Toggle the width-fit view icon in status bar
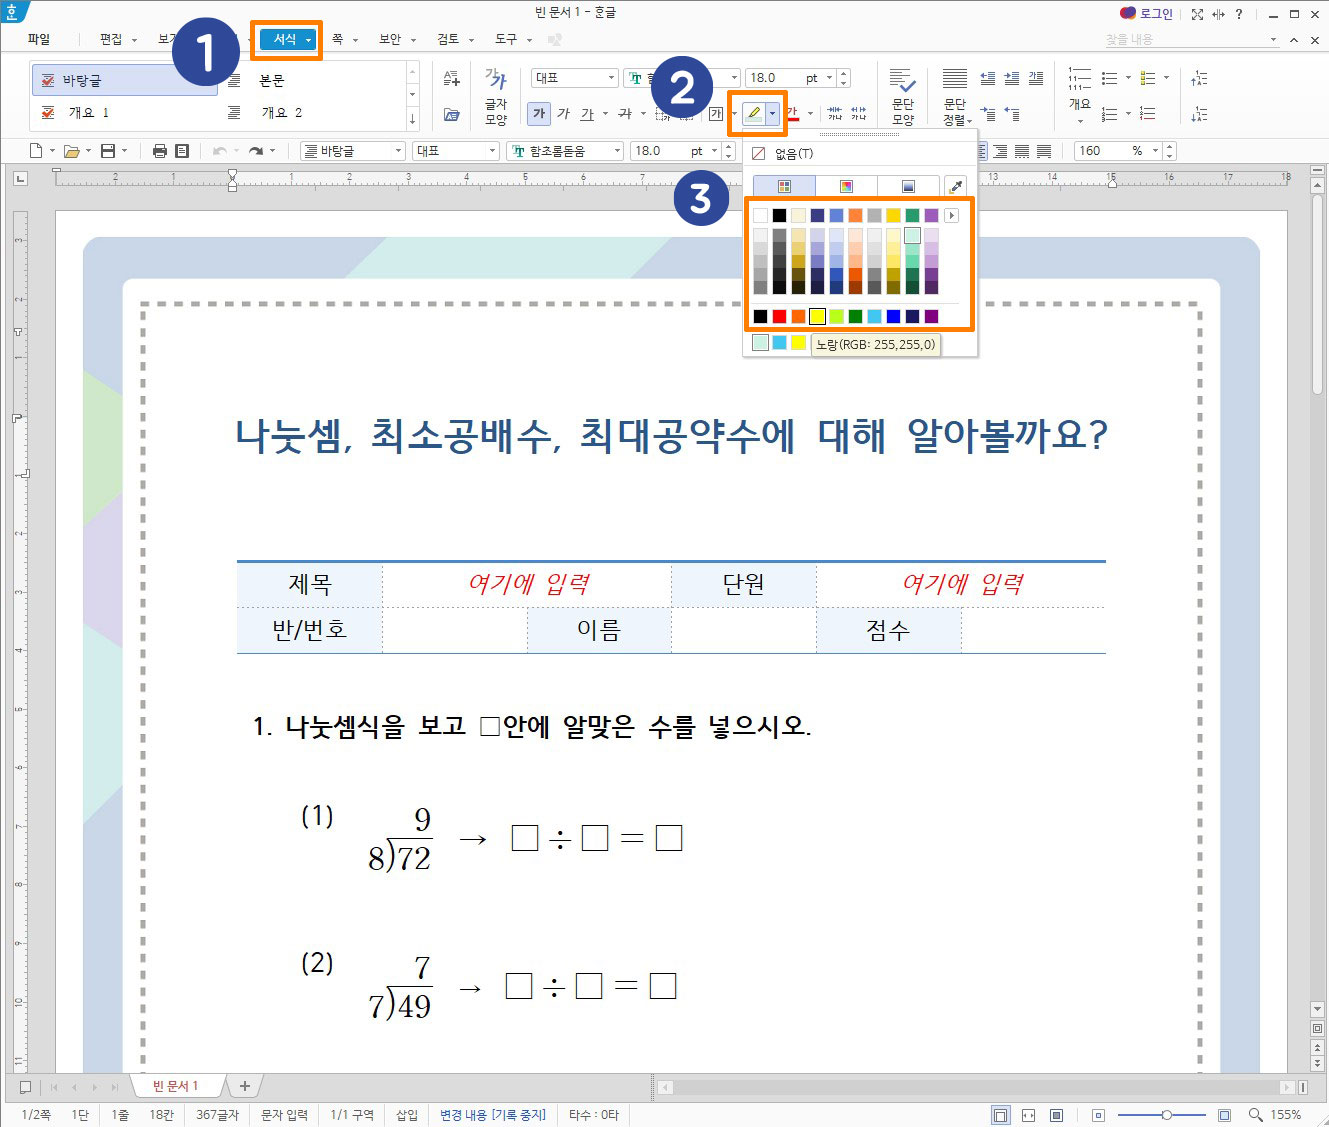1329x1127 pixels. click(x=1028, y=1115)
